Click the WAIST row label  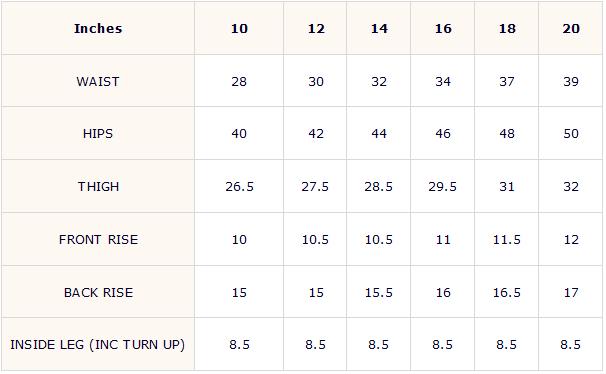pos(98,82)
